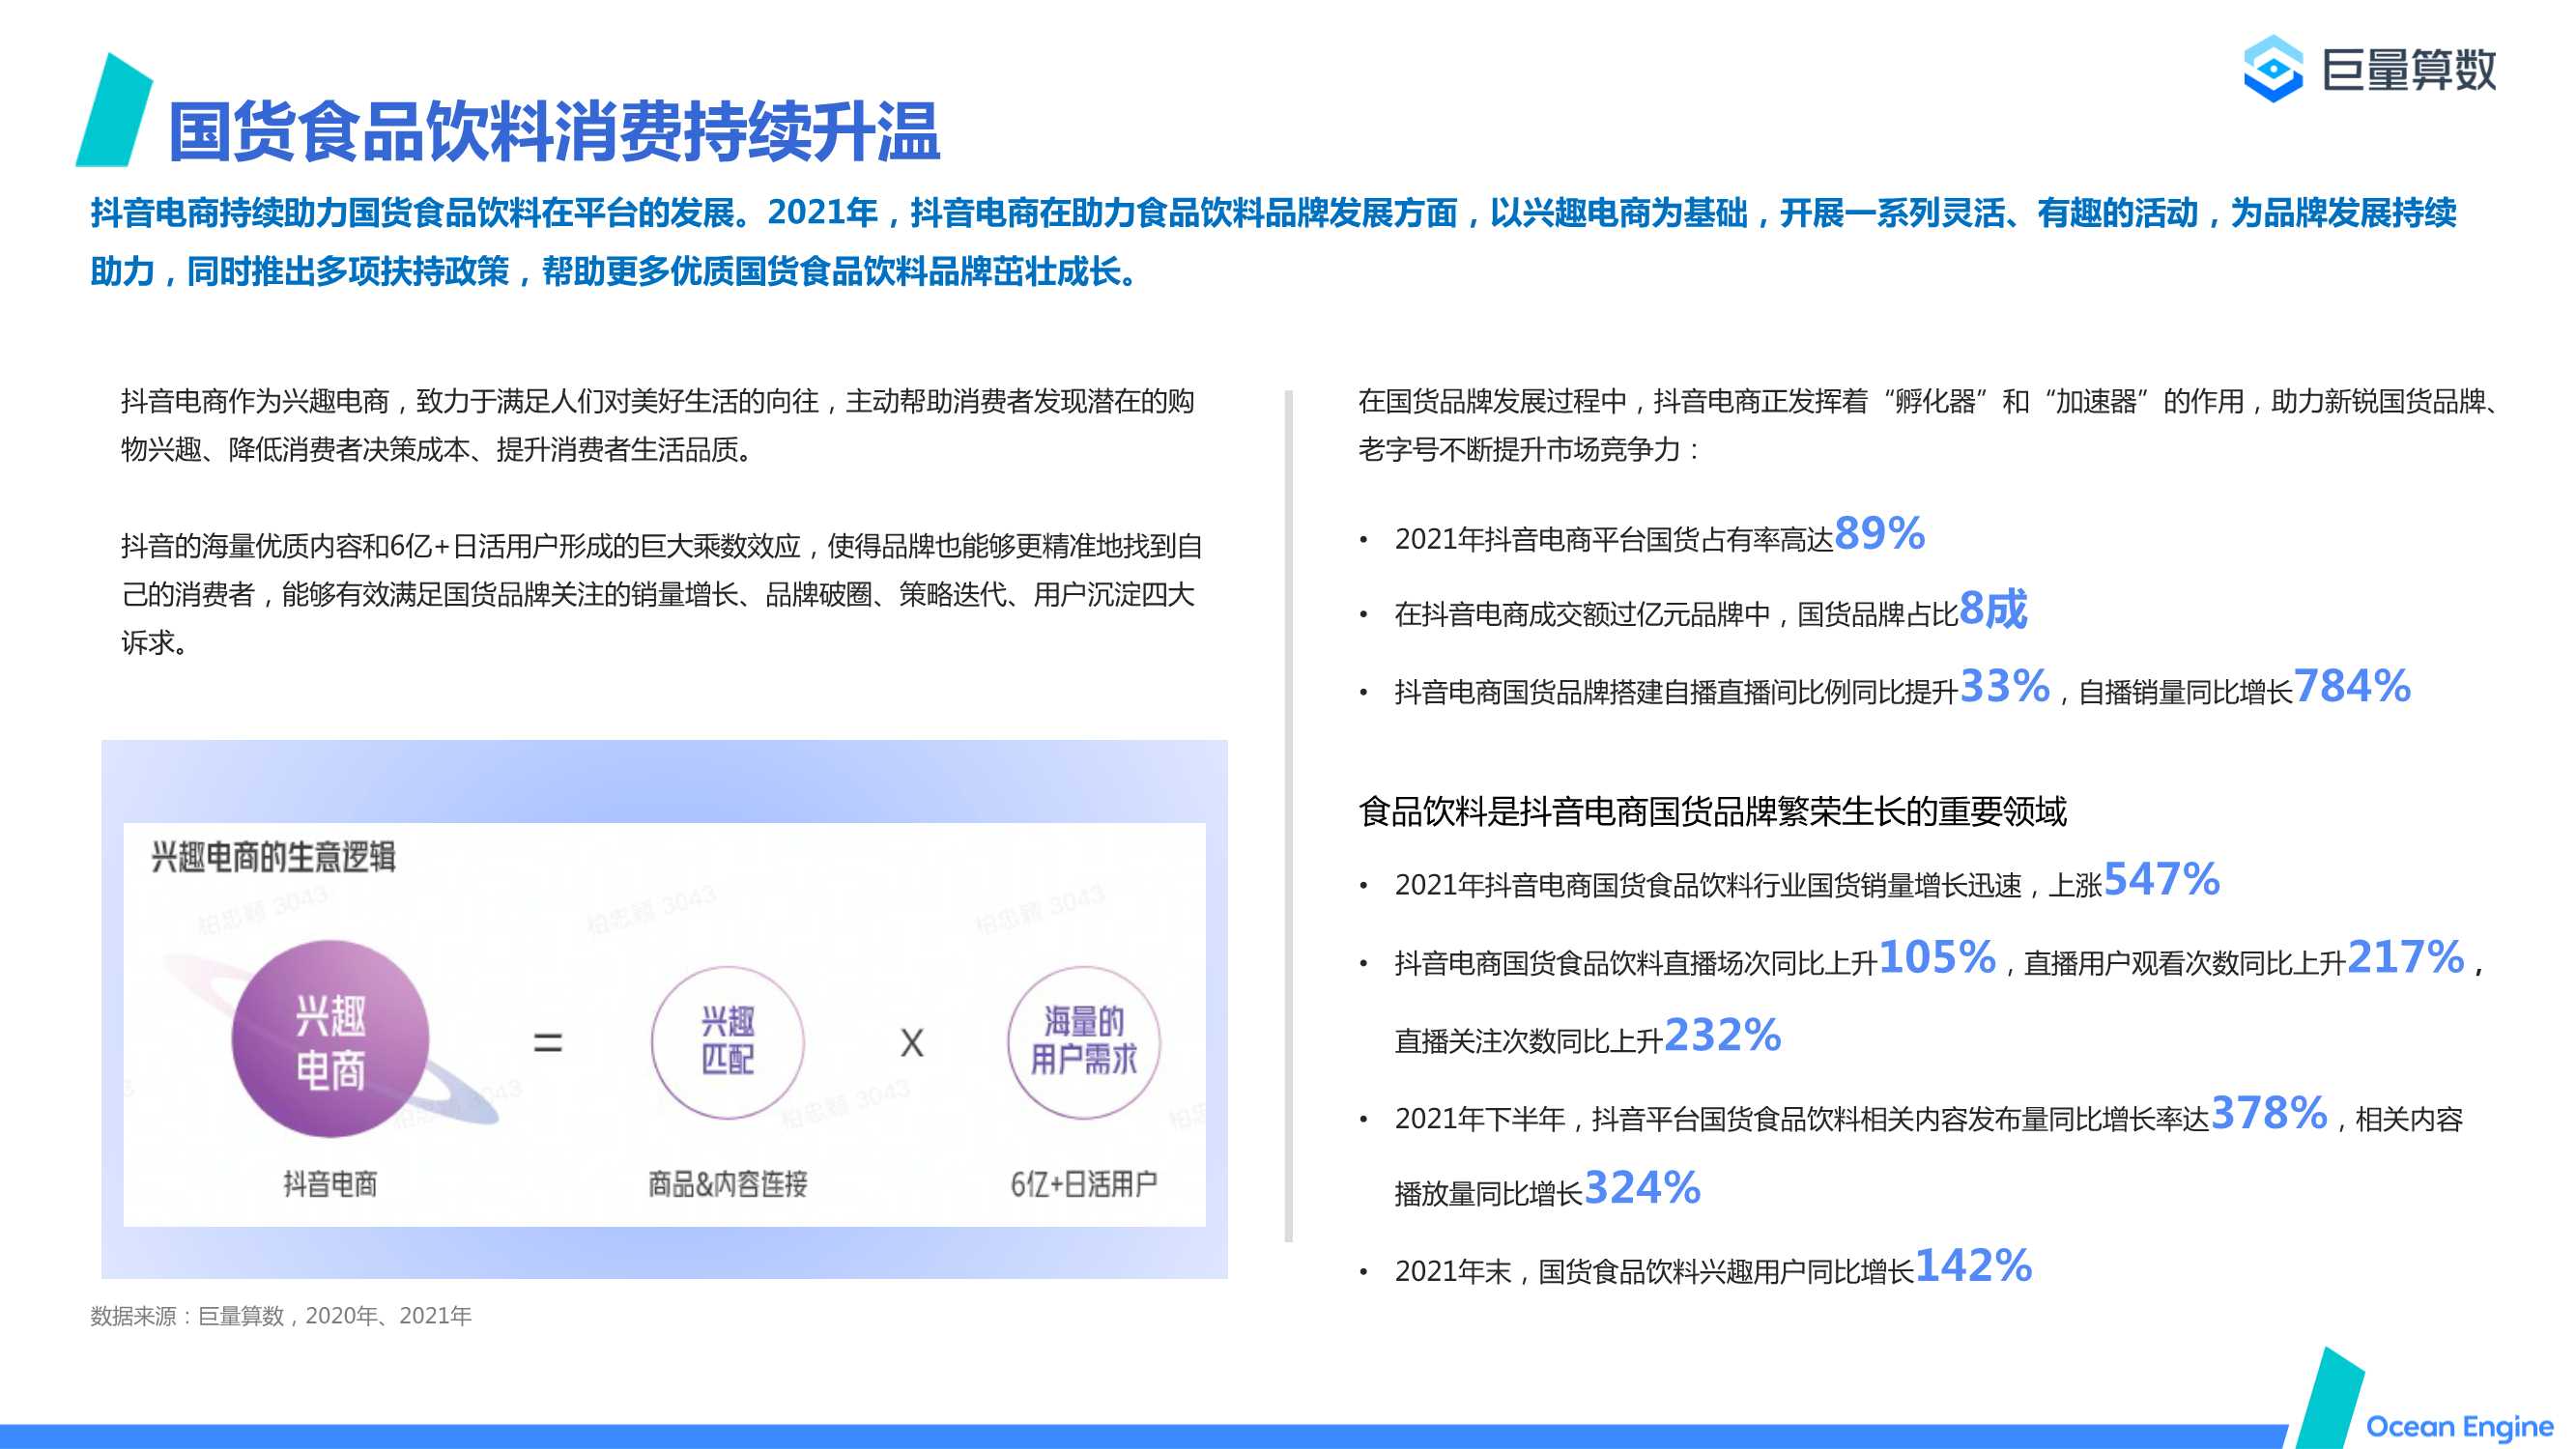Click the 142% figure

pos(1973,1266)
